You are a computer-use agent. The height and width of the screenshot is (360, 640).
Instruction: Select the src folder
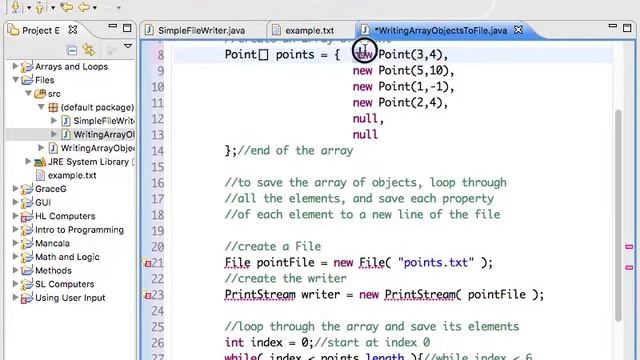click(54, 94)
